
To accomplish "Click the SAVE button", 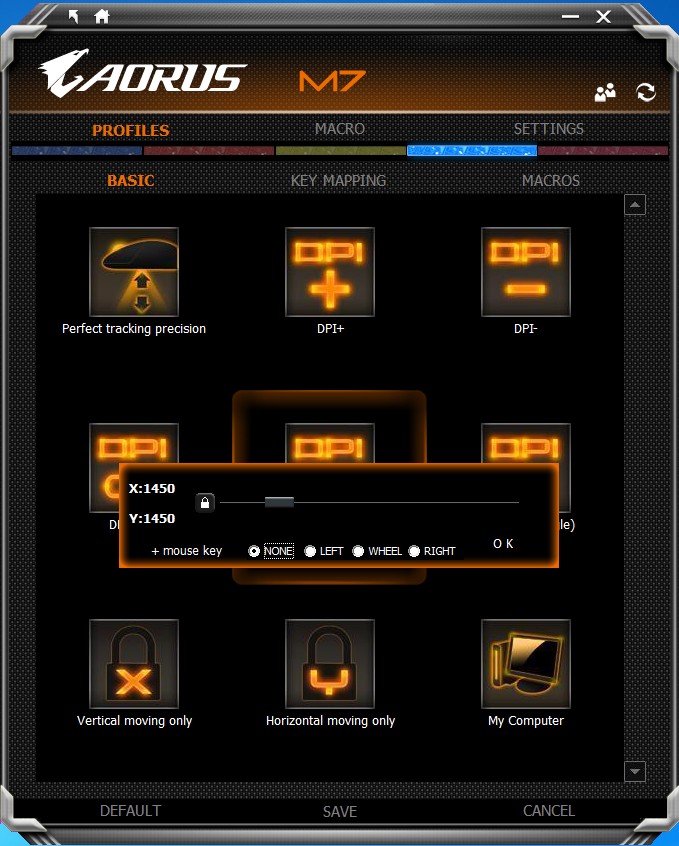I will (340, 811).
